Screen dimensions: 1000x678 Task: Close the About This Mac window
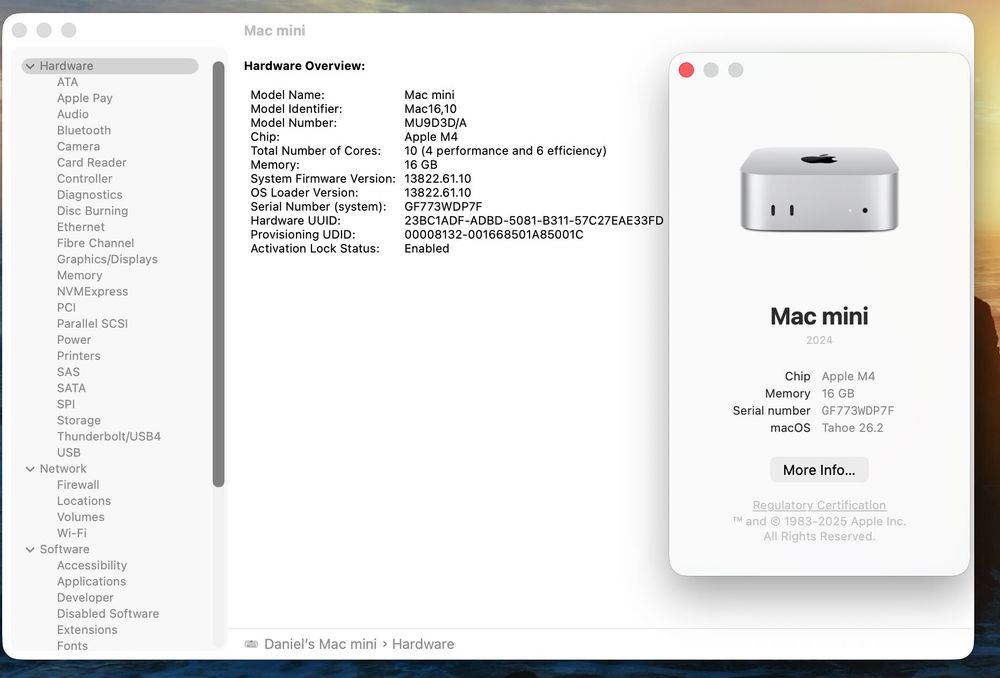[686, 70]
